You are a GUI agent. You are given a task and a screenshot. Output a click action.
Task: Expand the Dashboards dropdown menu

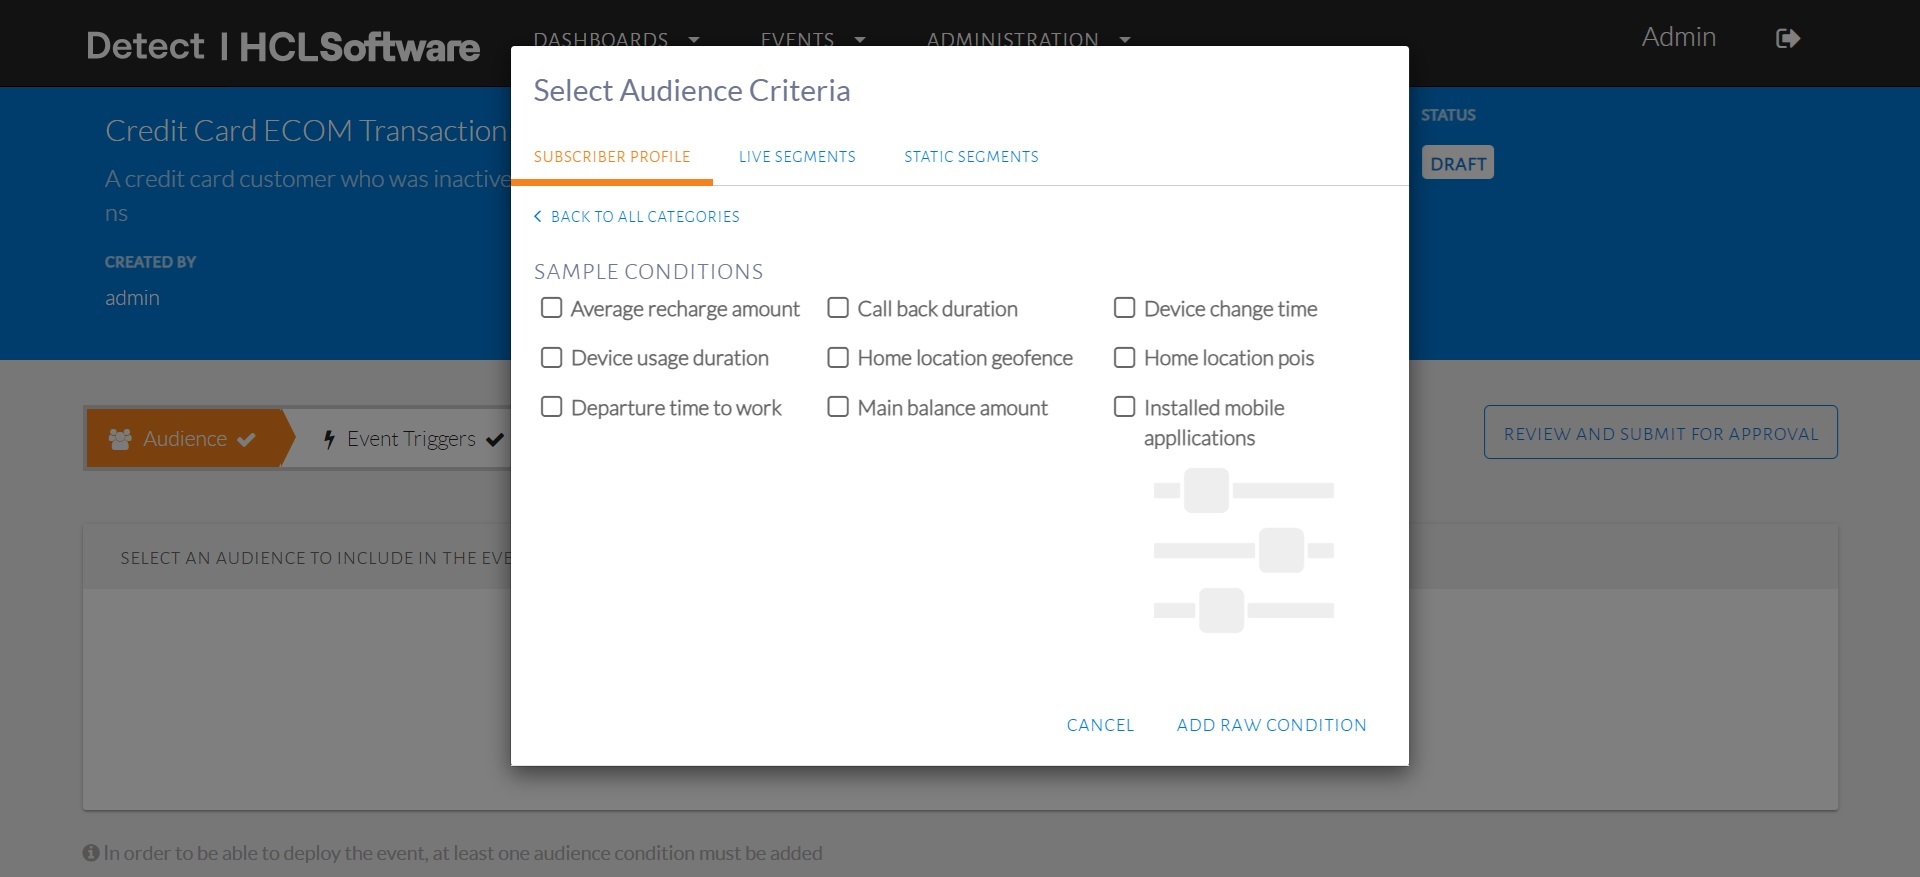(615, 40)
